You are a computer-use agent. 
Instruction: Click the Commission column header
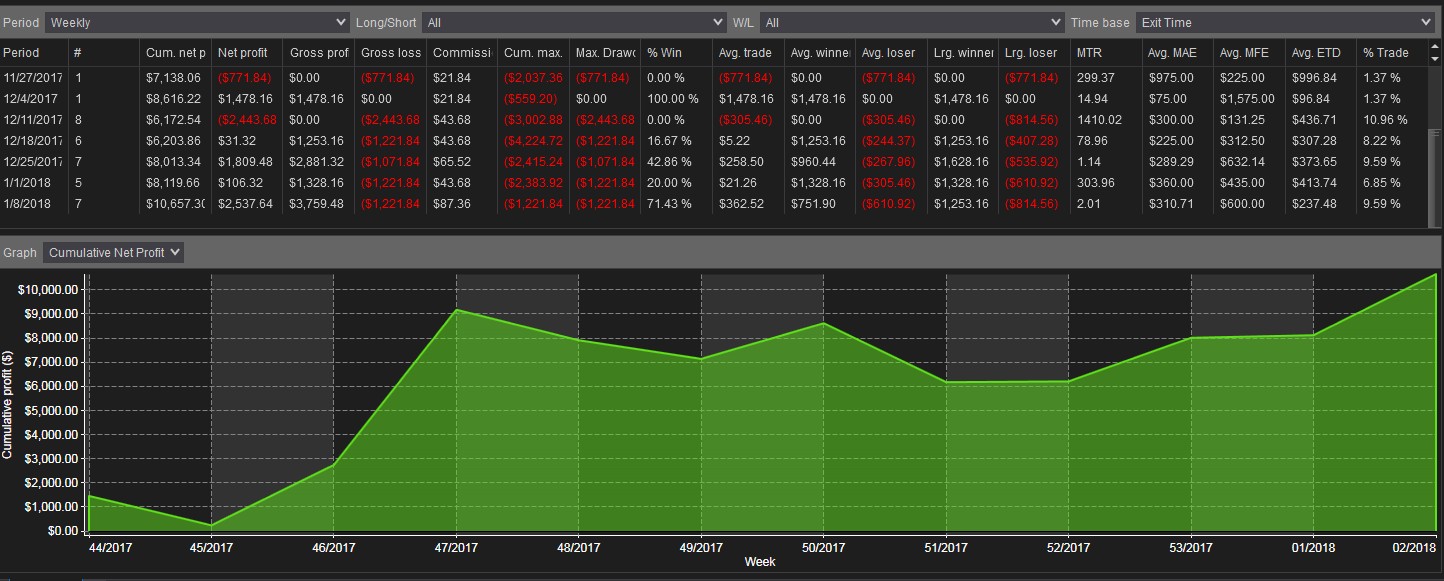coord(462,52)
